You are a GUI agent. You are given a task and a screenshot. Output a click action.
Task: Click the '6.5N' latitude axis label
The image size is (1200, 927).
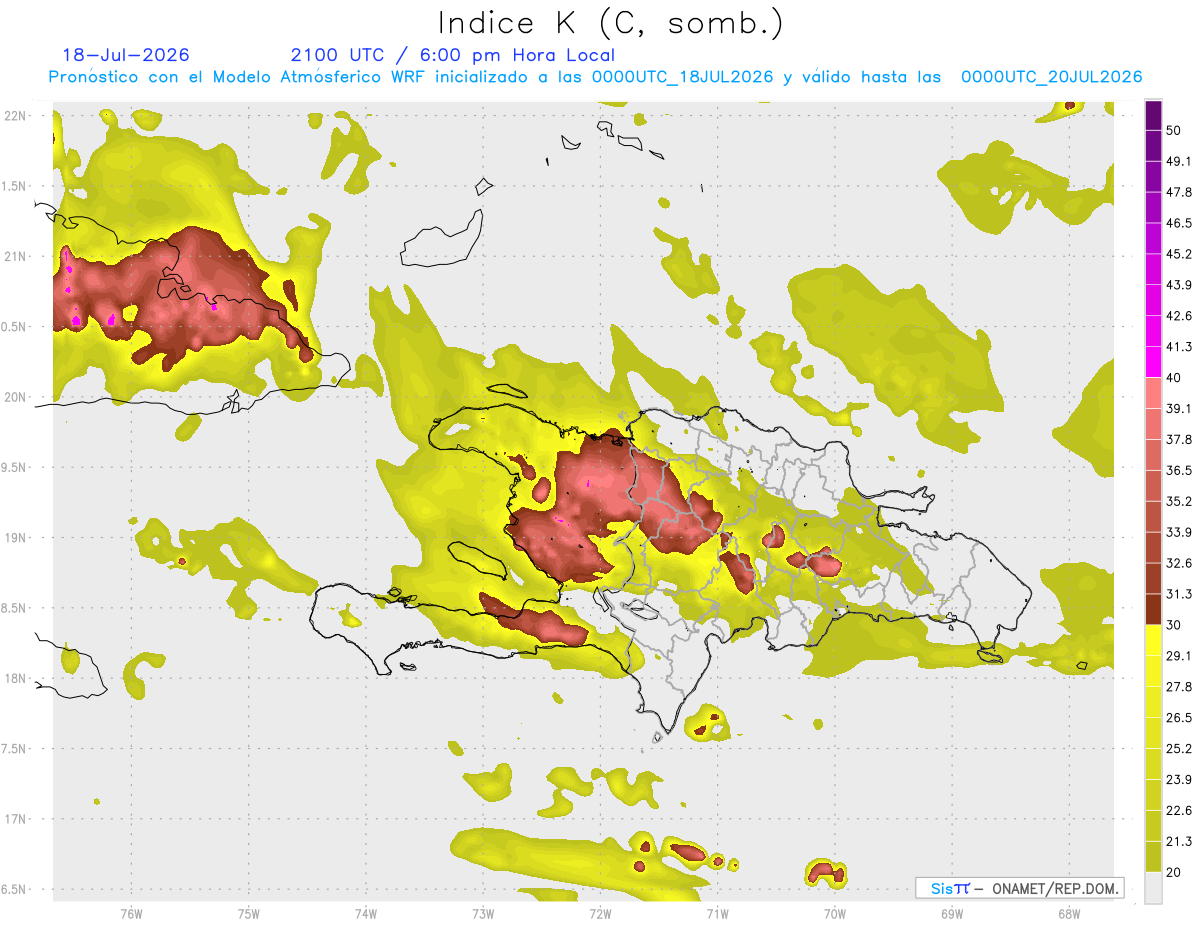point(14,889)
